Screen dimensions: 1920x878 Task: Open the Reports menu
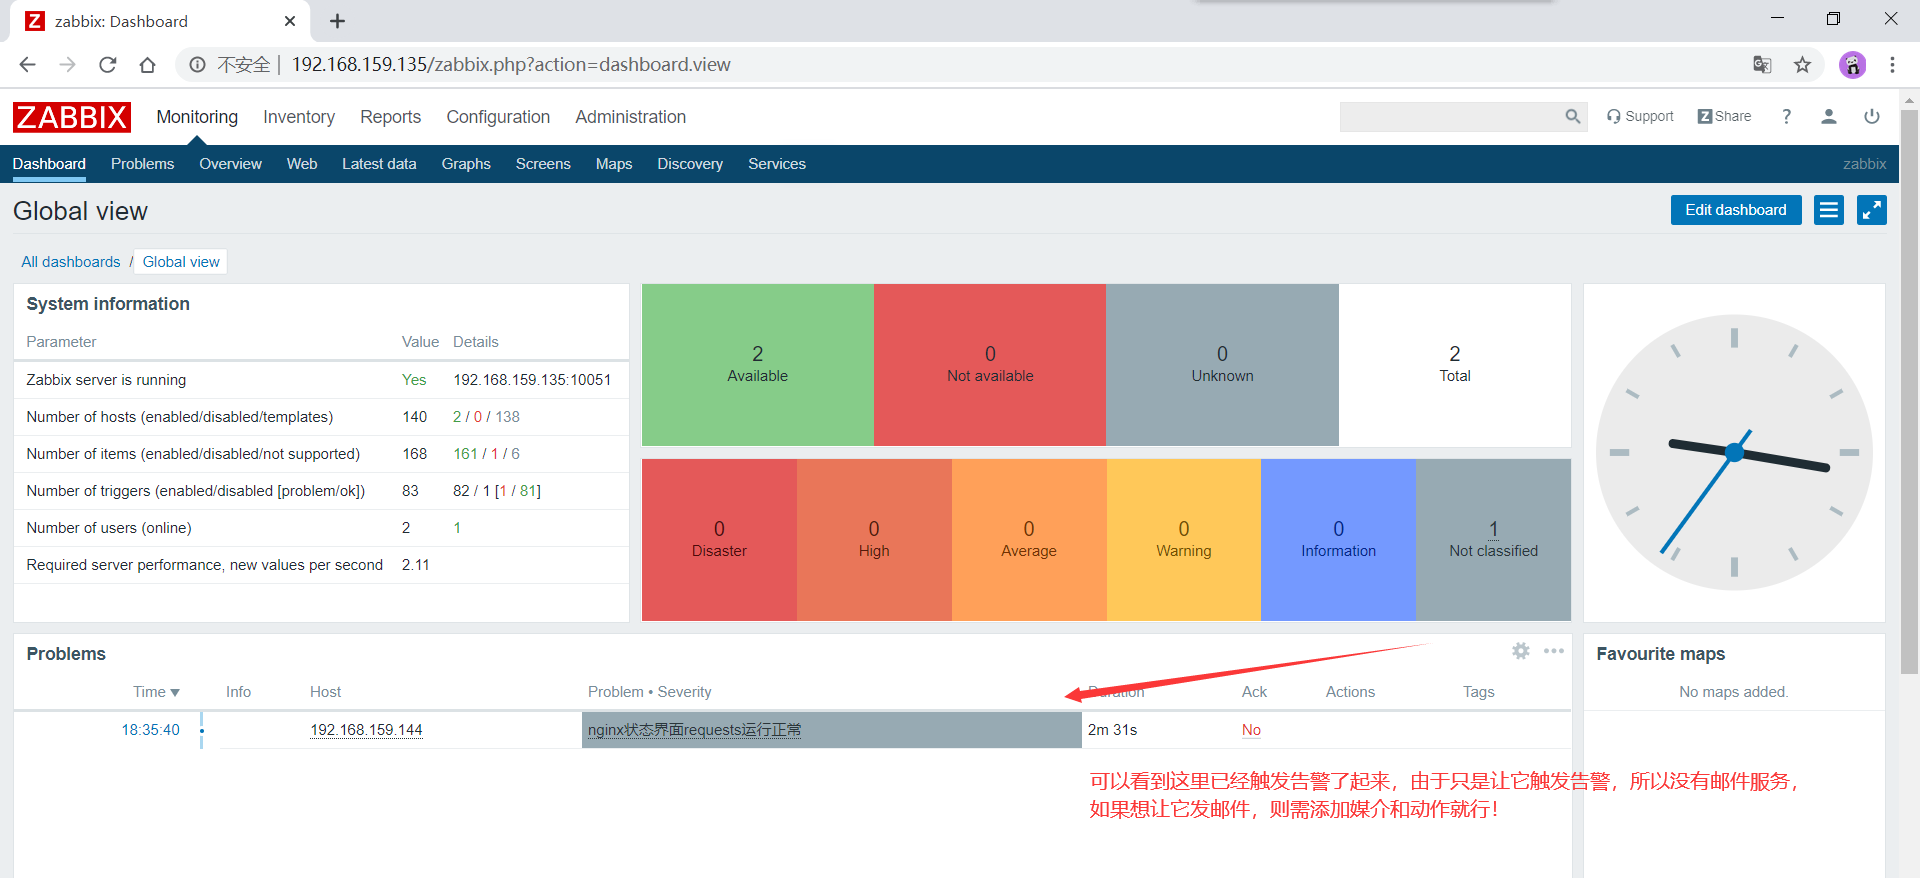390,117
